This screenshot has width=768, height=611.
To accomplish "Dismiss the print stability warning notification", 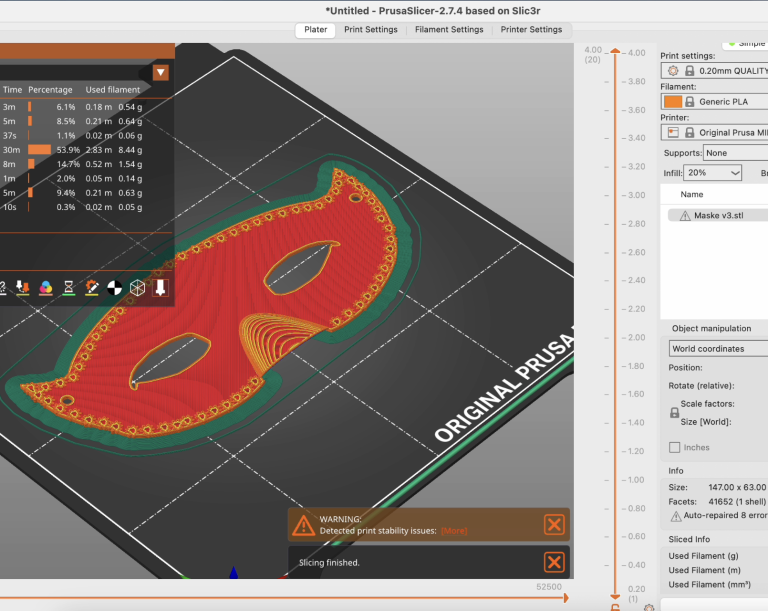I will point(553,525).
